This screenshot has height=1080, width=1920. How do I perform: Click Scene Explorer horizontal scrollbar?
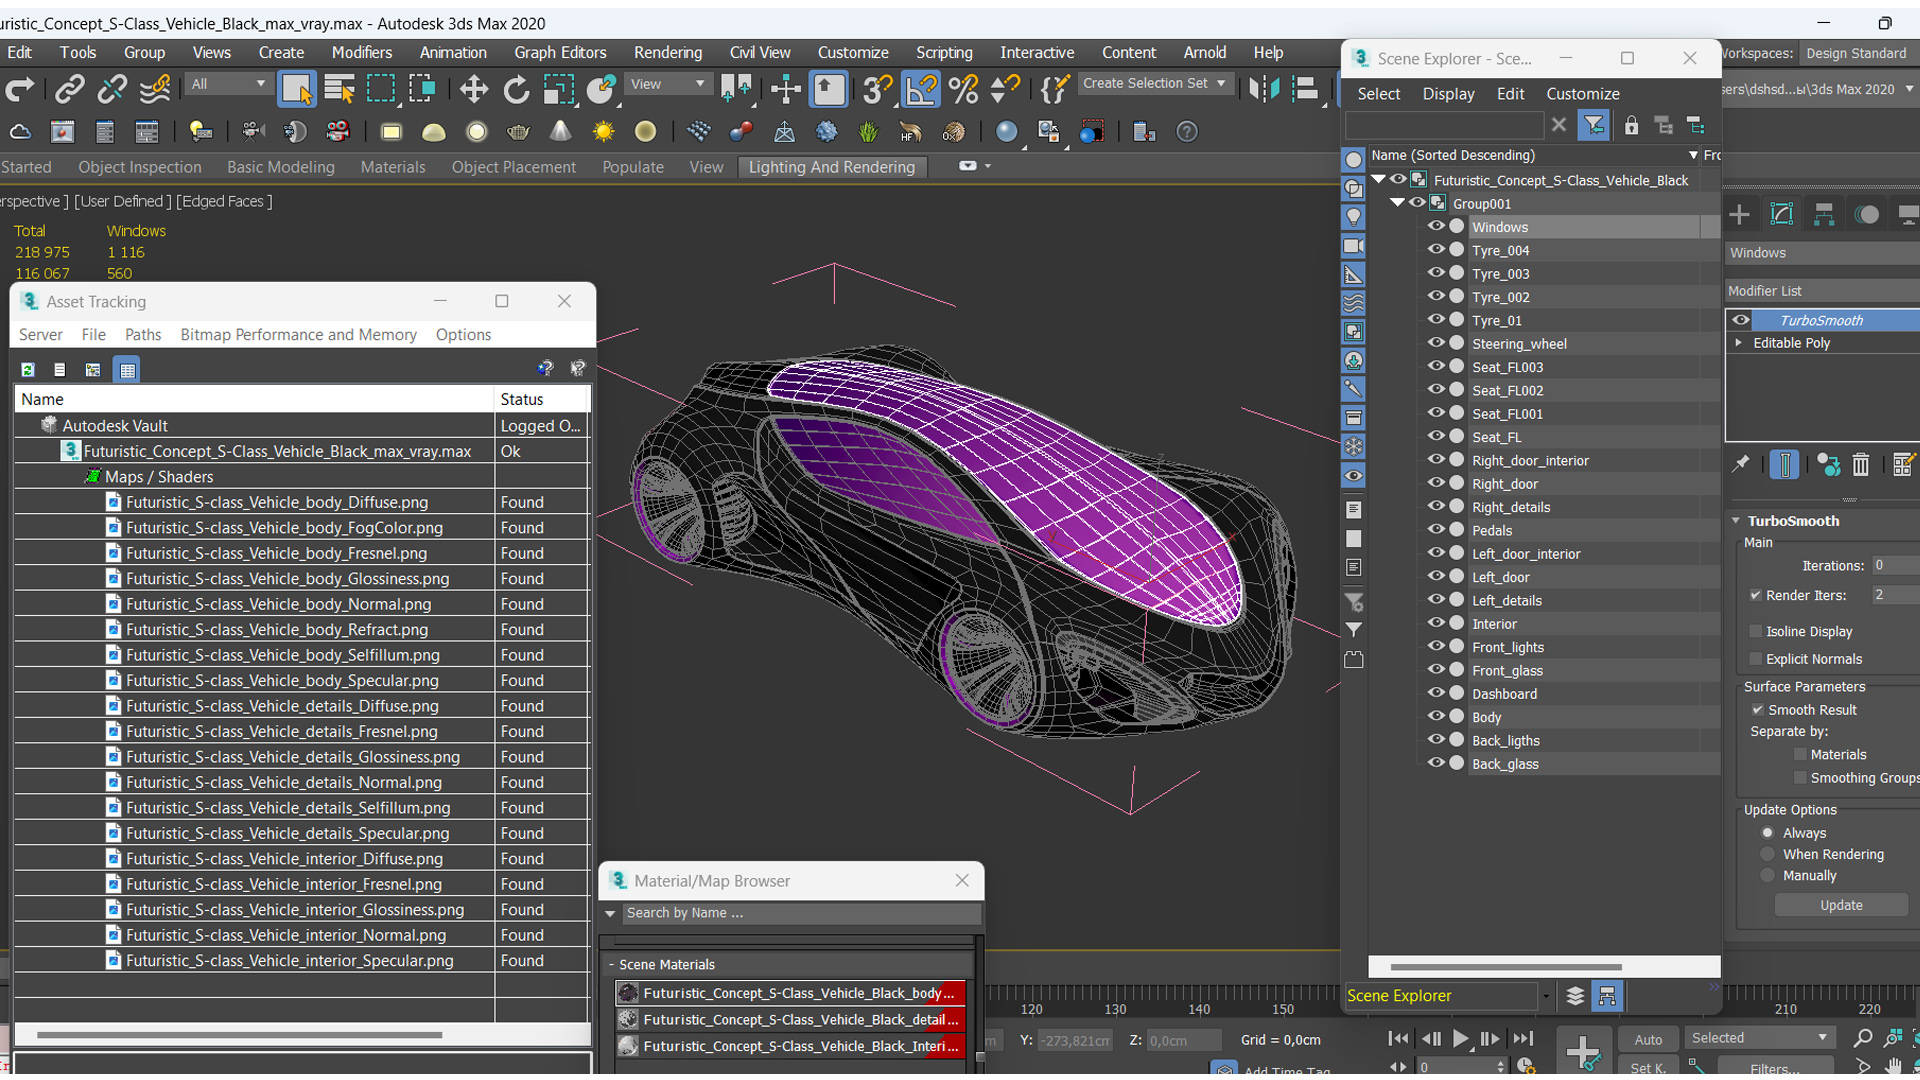tap(1505, 967)
